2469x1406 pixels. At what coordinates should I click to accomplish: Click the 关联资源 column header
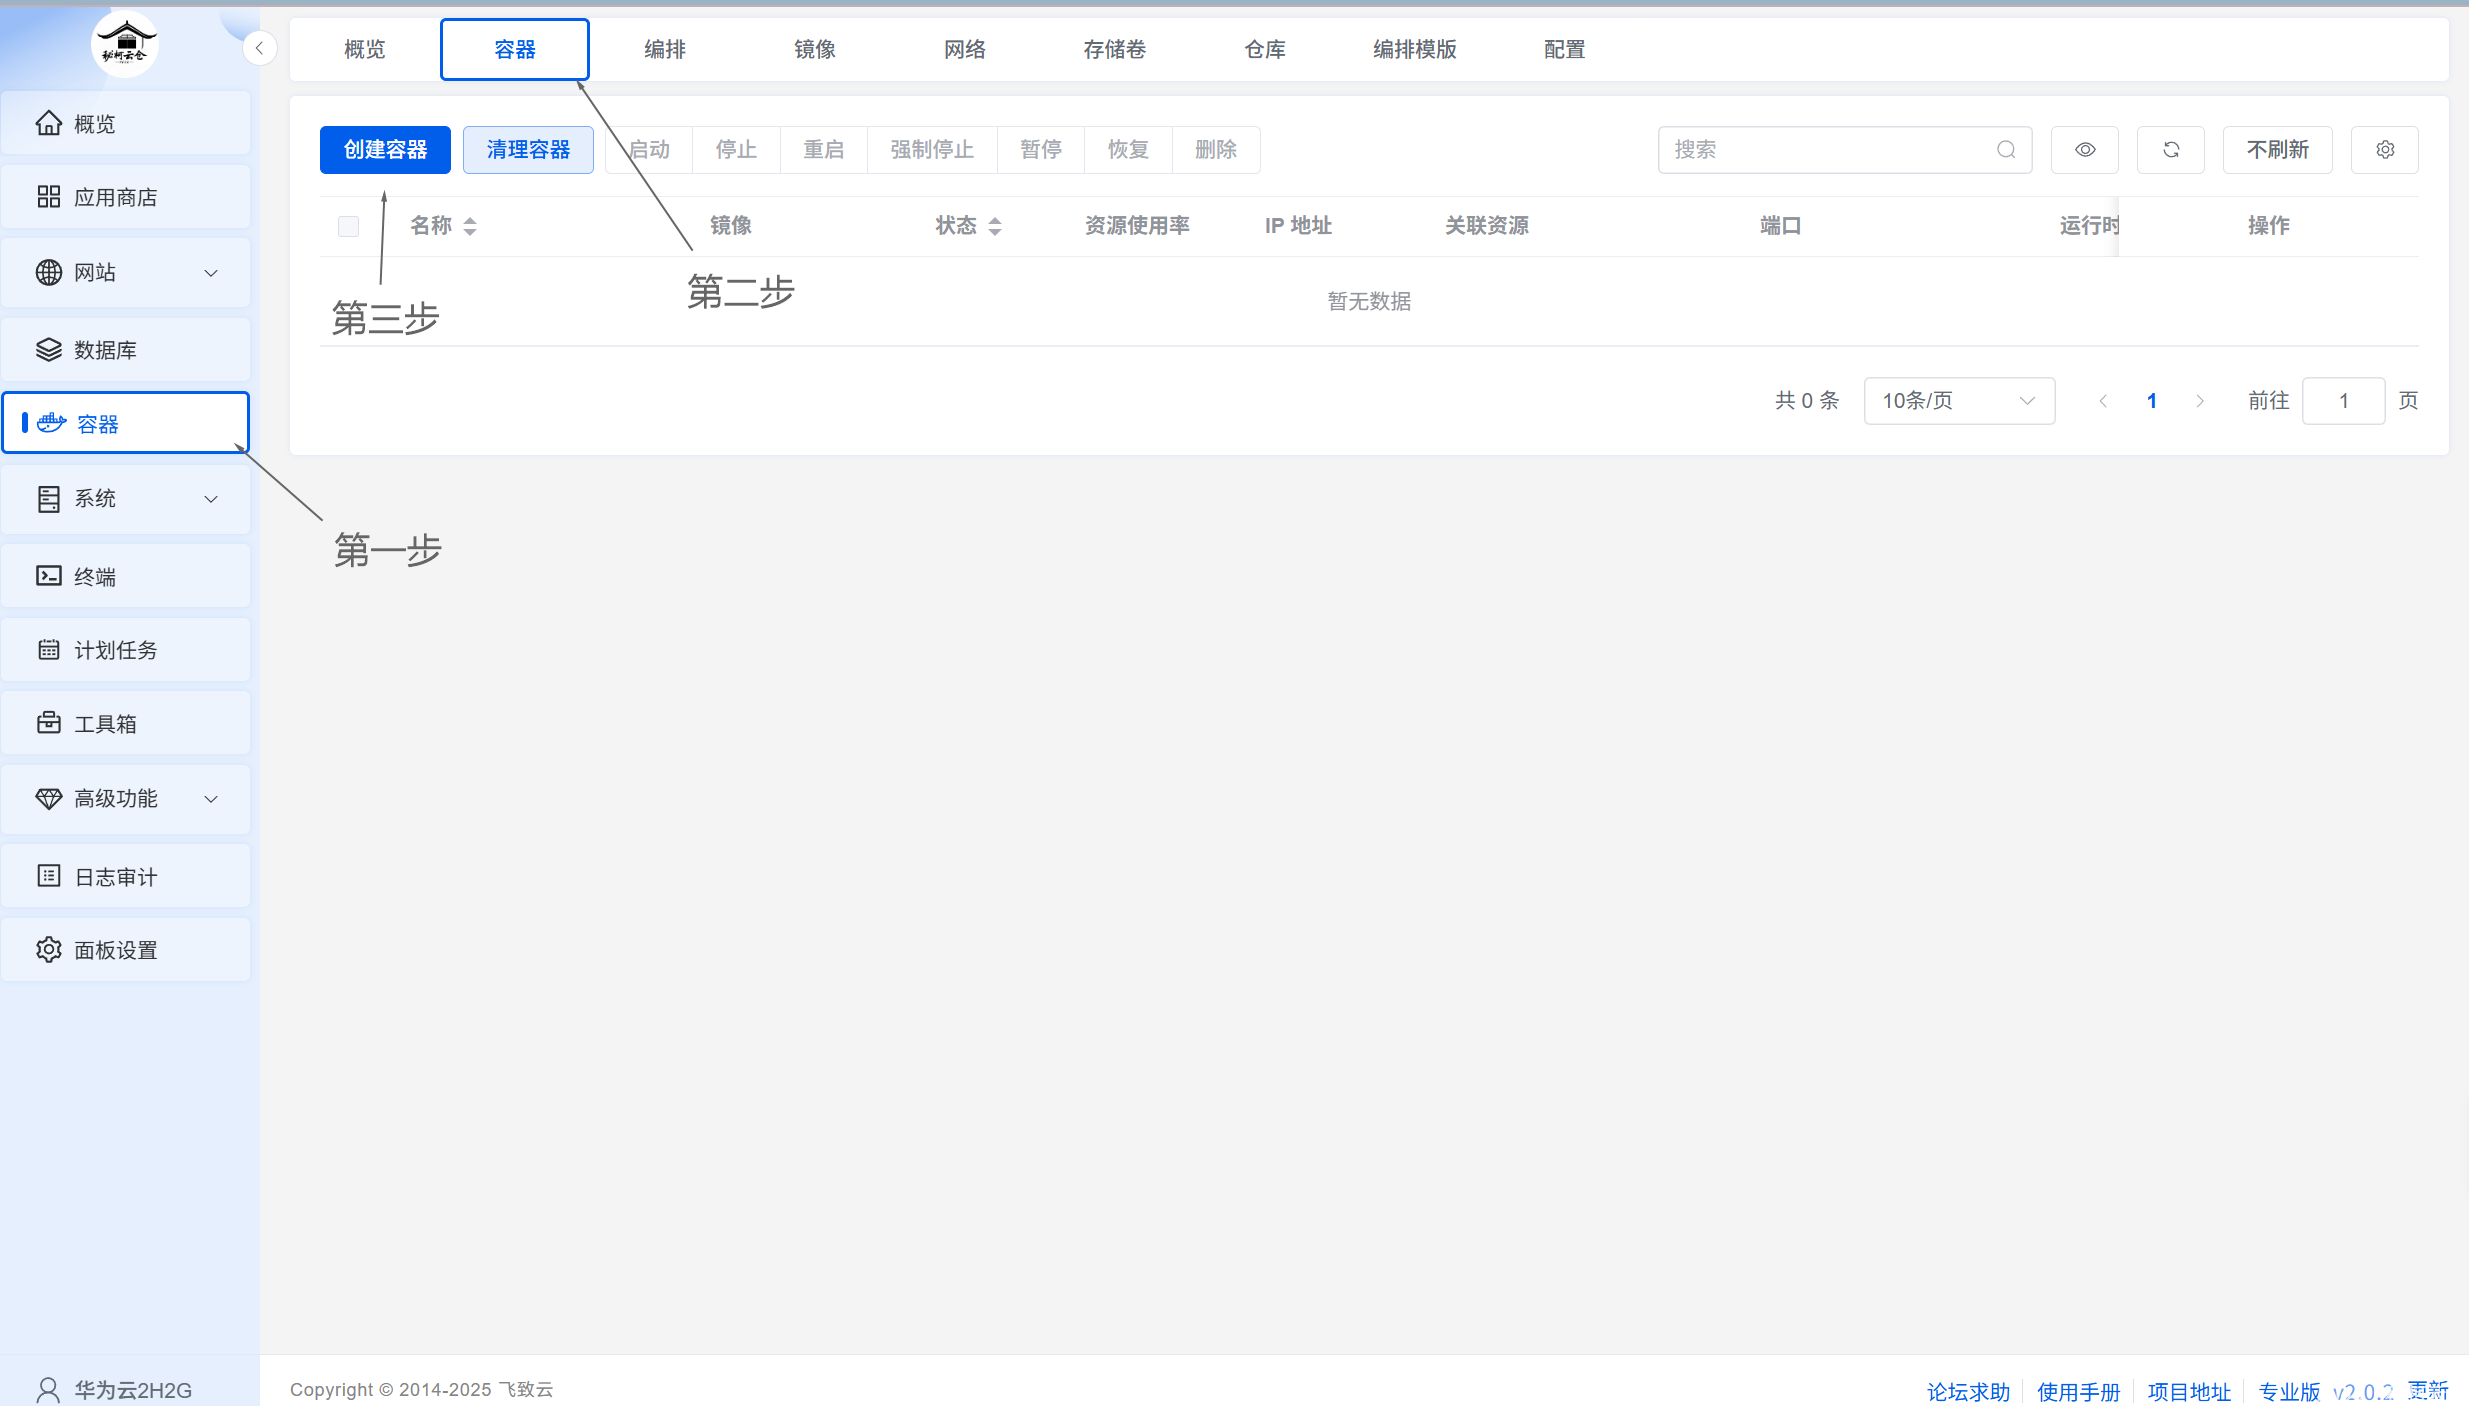tap(1487, 226)
